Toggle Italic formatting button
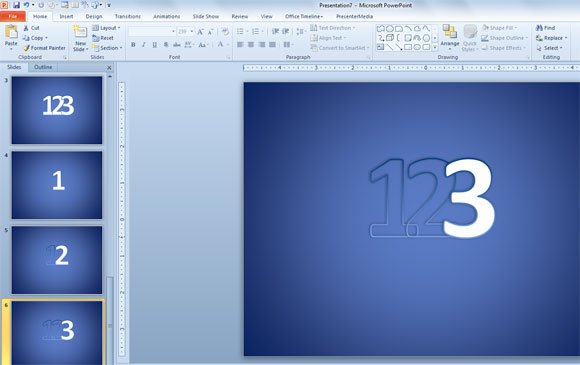 point(144,45)
